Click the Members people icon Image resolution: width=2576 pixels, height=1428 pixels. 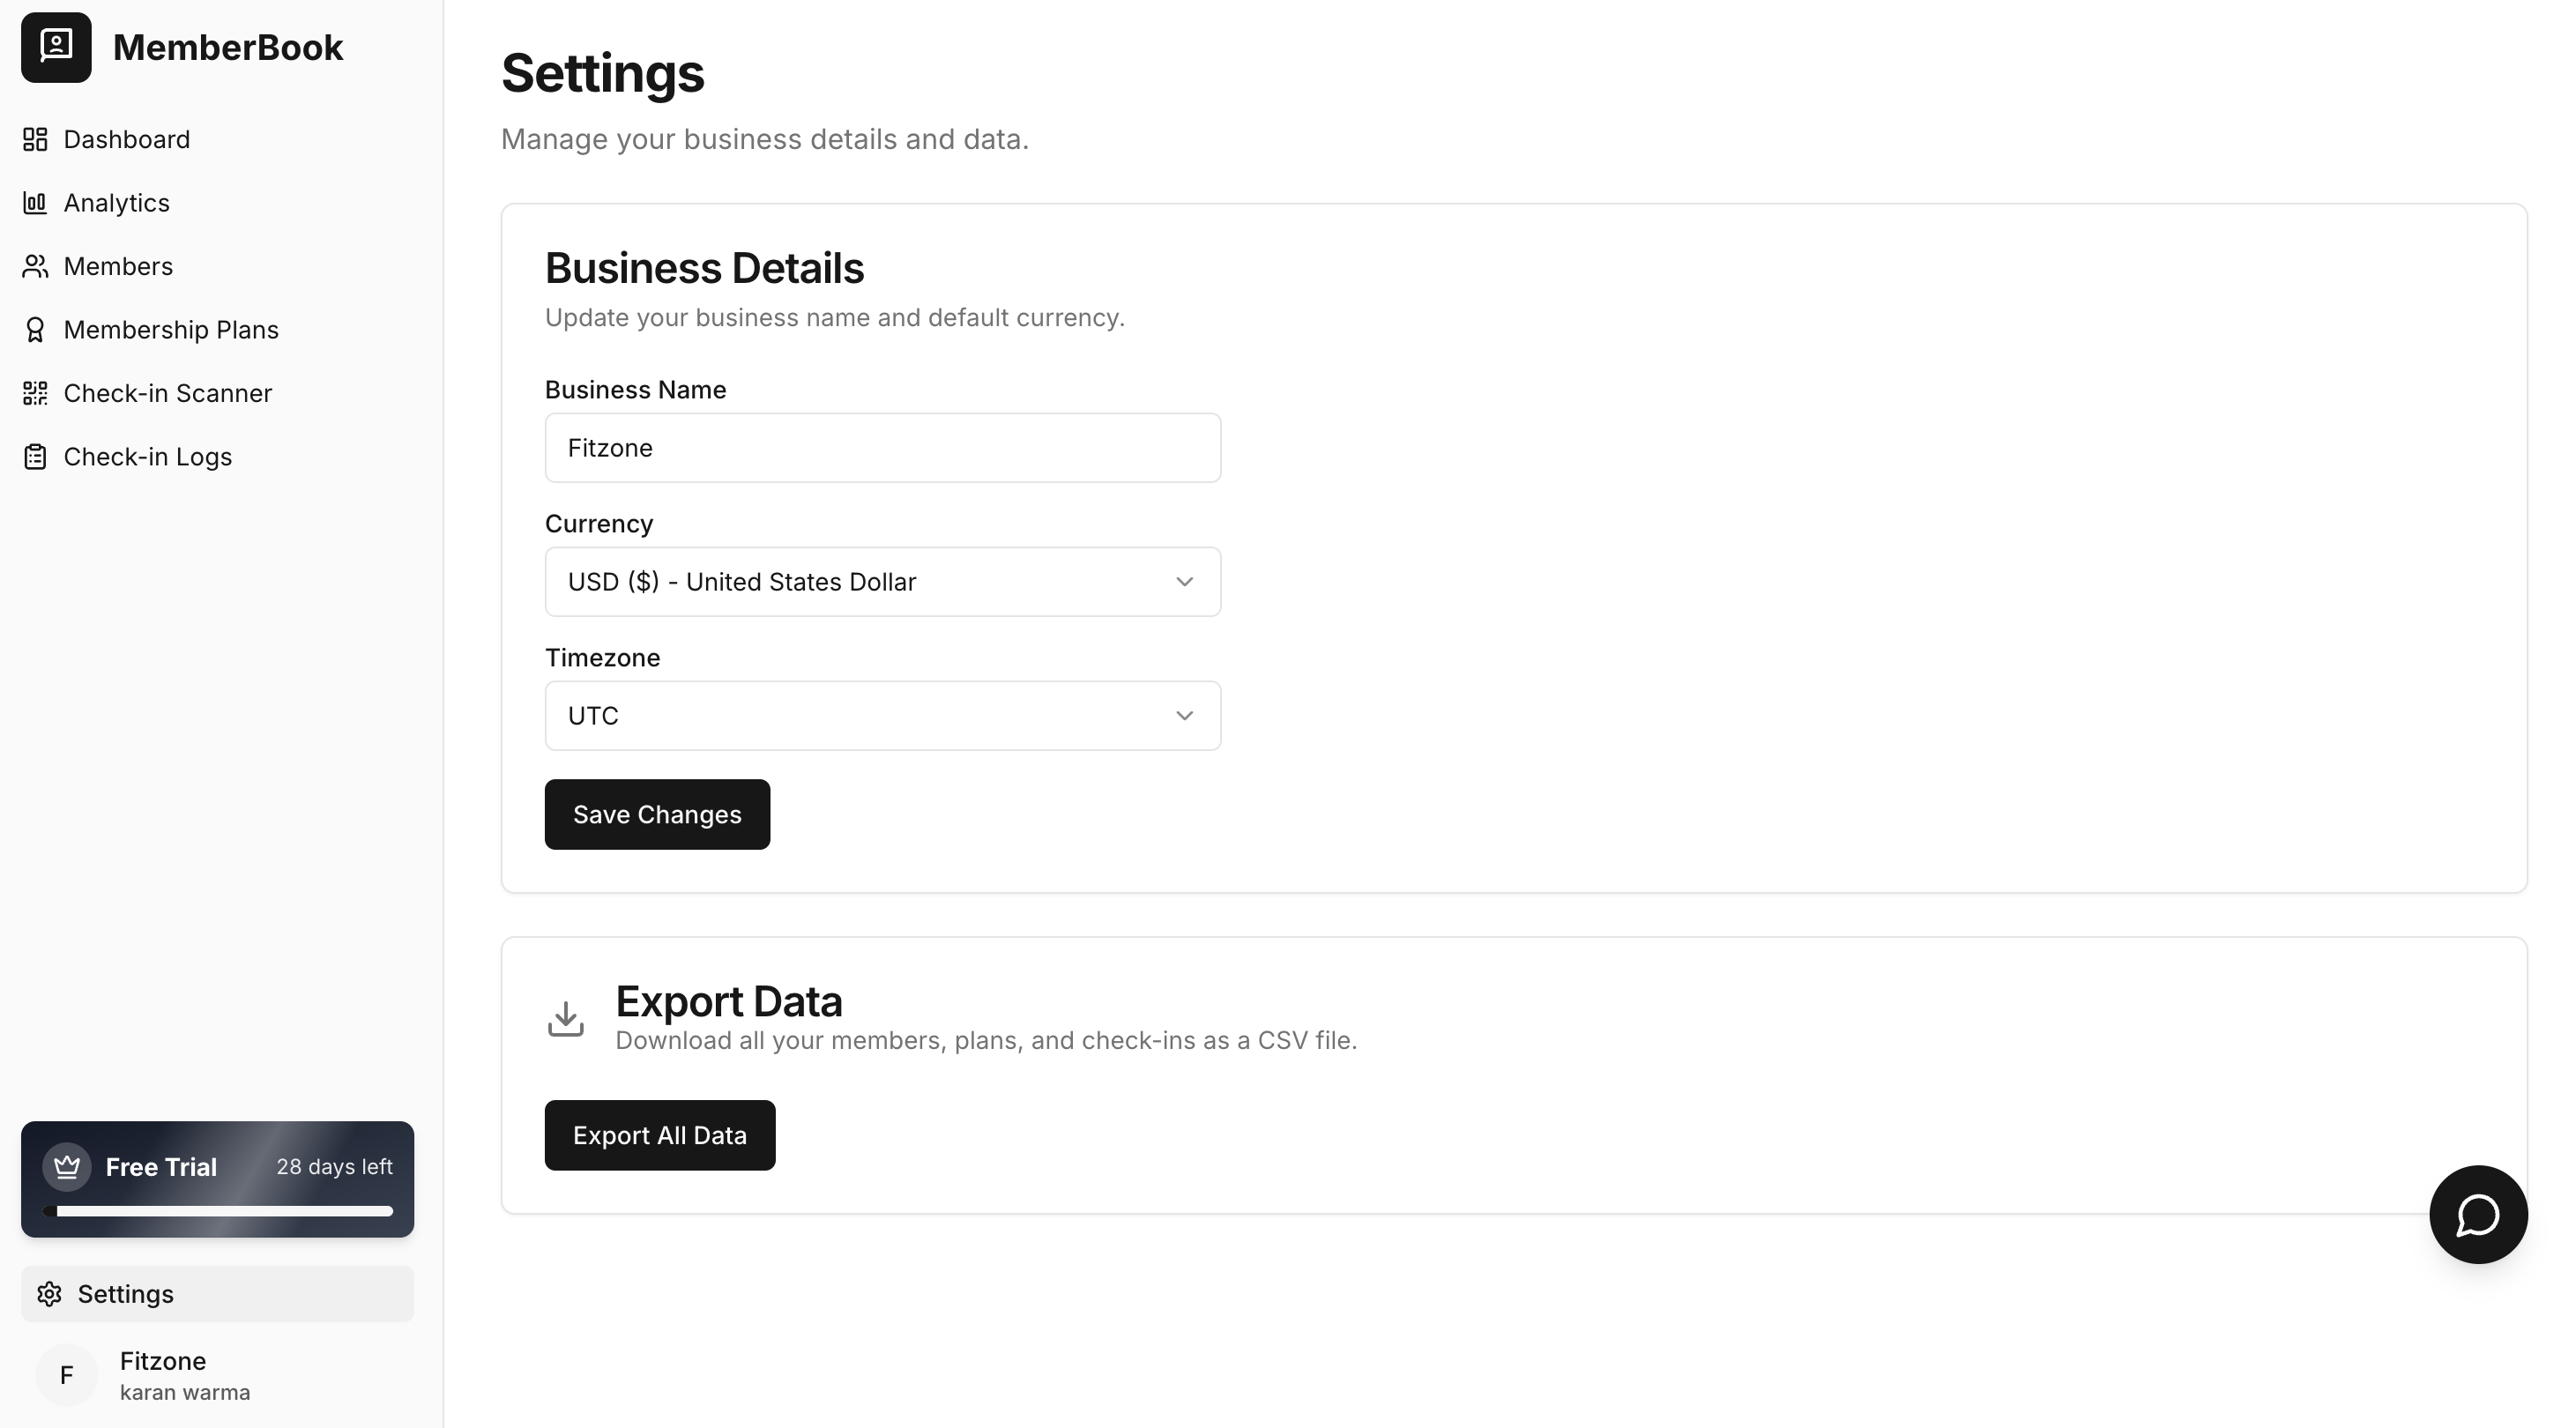35,266
